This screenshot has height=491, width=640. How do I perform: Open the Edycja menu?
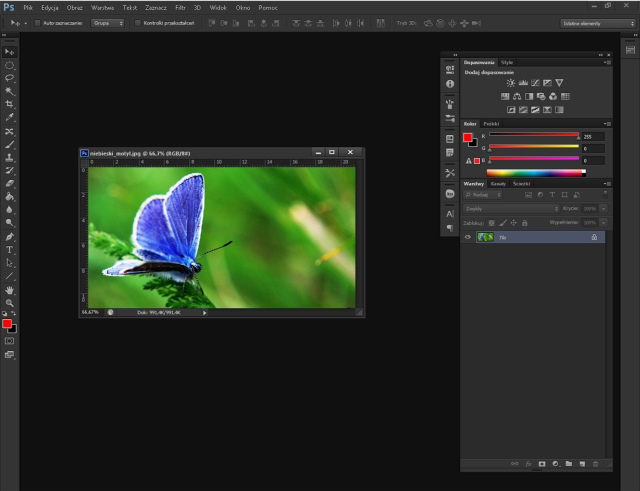[50, 8]
